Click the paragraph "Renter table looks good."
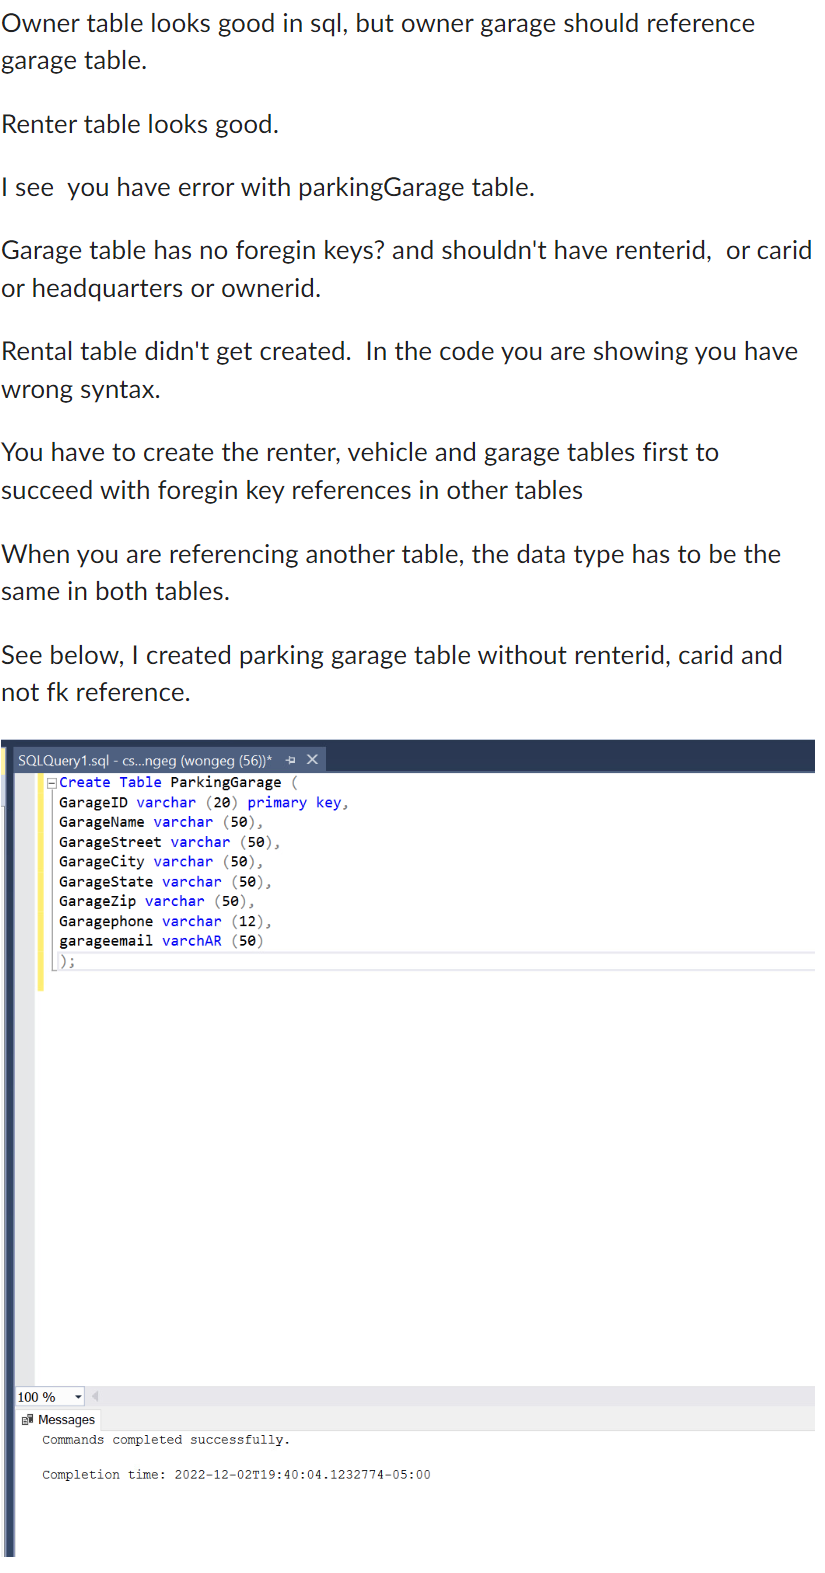825x1573 pixels. click(140, 124)
